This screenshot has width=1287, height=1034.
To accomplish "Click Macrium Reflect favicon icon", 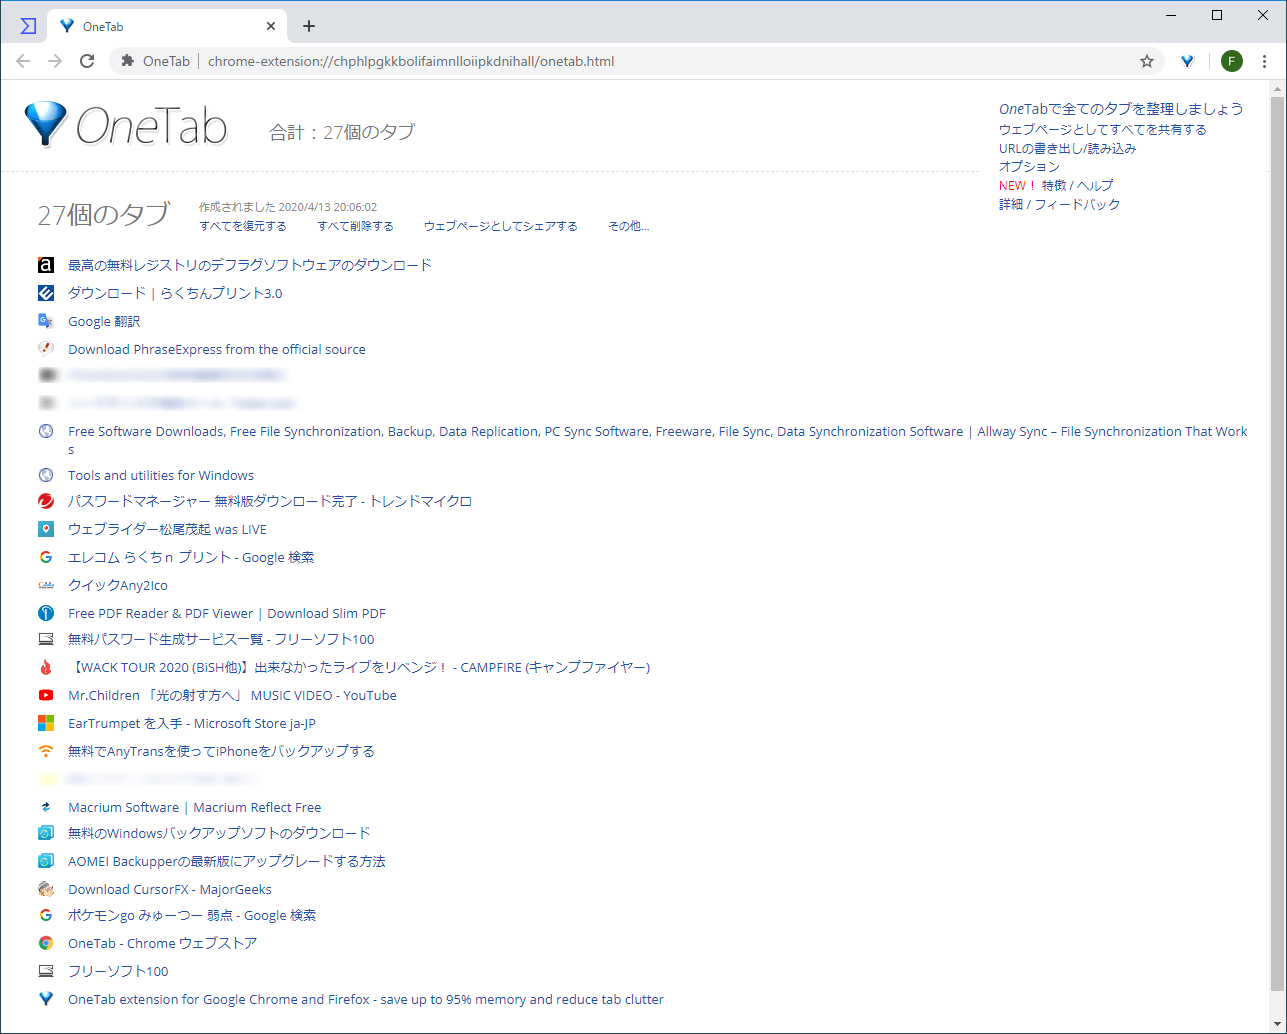I will point(46,807).
